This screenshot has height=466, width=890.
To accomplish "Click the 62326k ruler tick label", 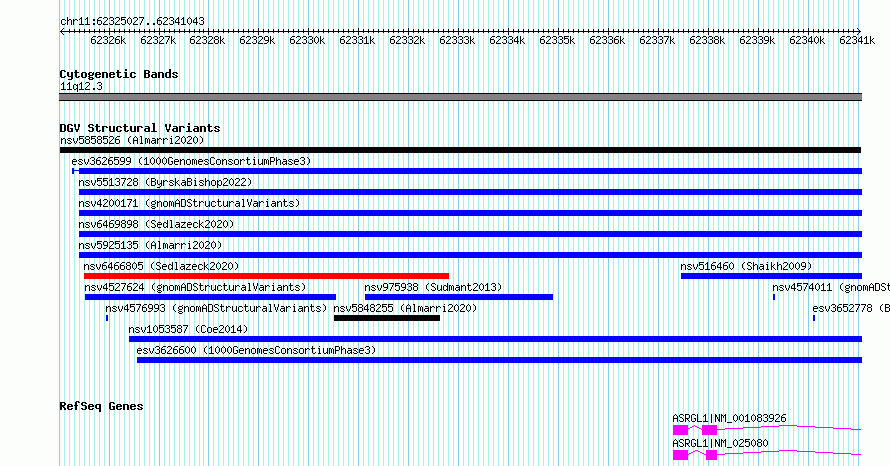I will point(108,40).
